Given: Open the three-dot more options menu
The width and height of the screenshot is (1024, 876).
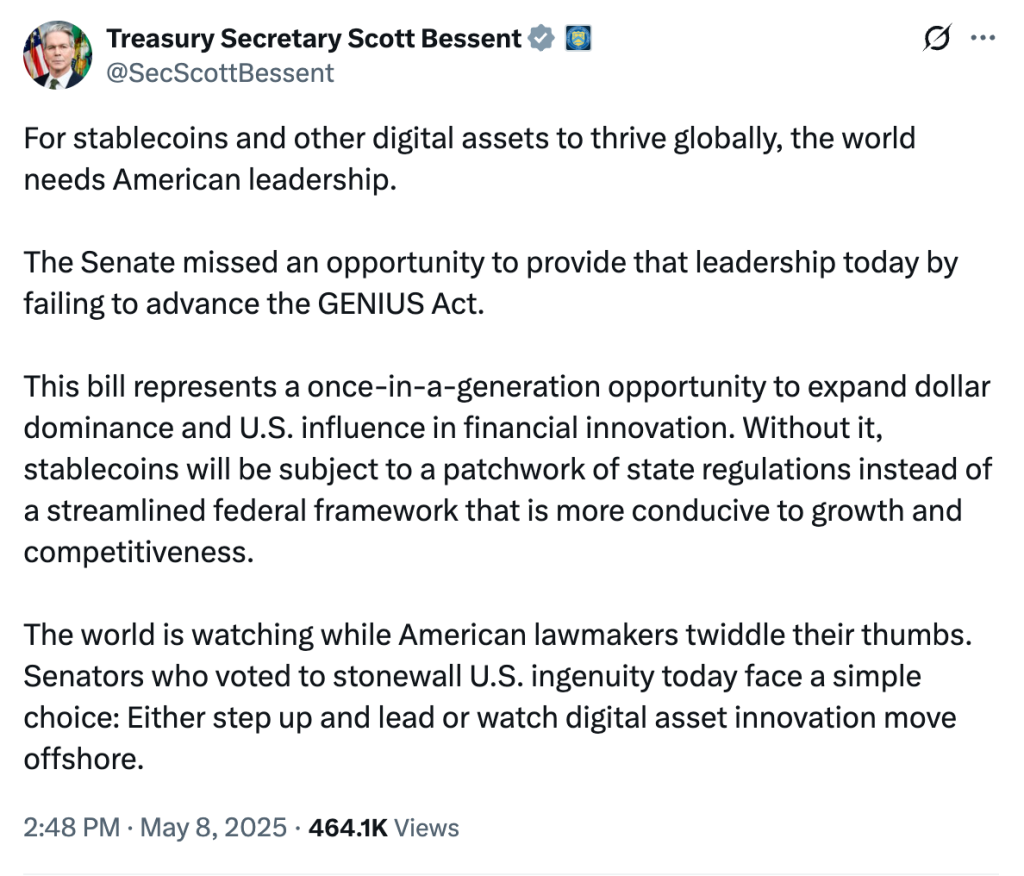Looking at the screenshot, I should (x=984, y=38).
